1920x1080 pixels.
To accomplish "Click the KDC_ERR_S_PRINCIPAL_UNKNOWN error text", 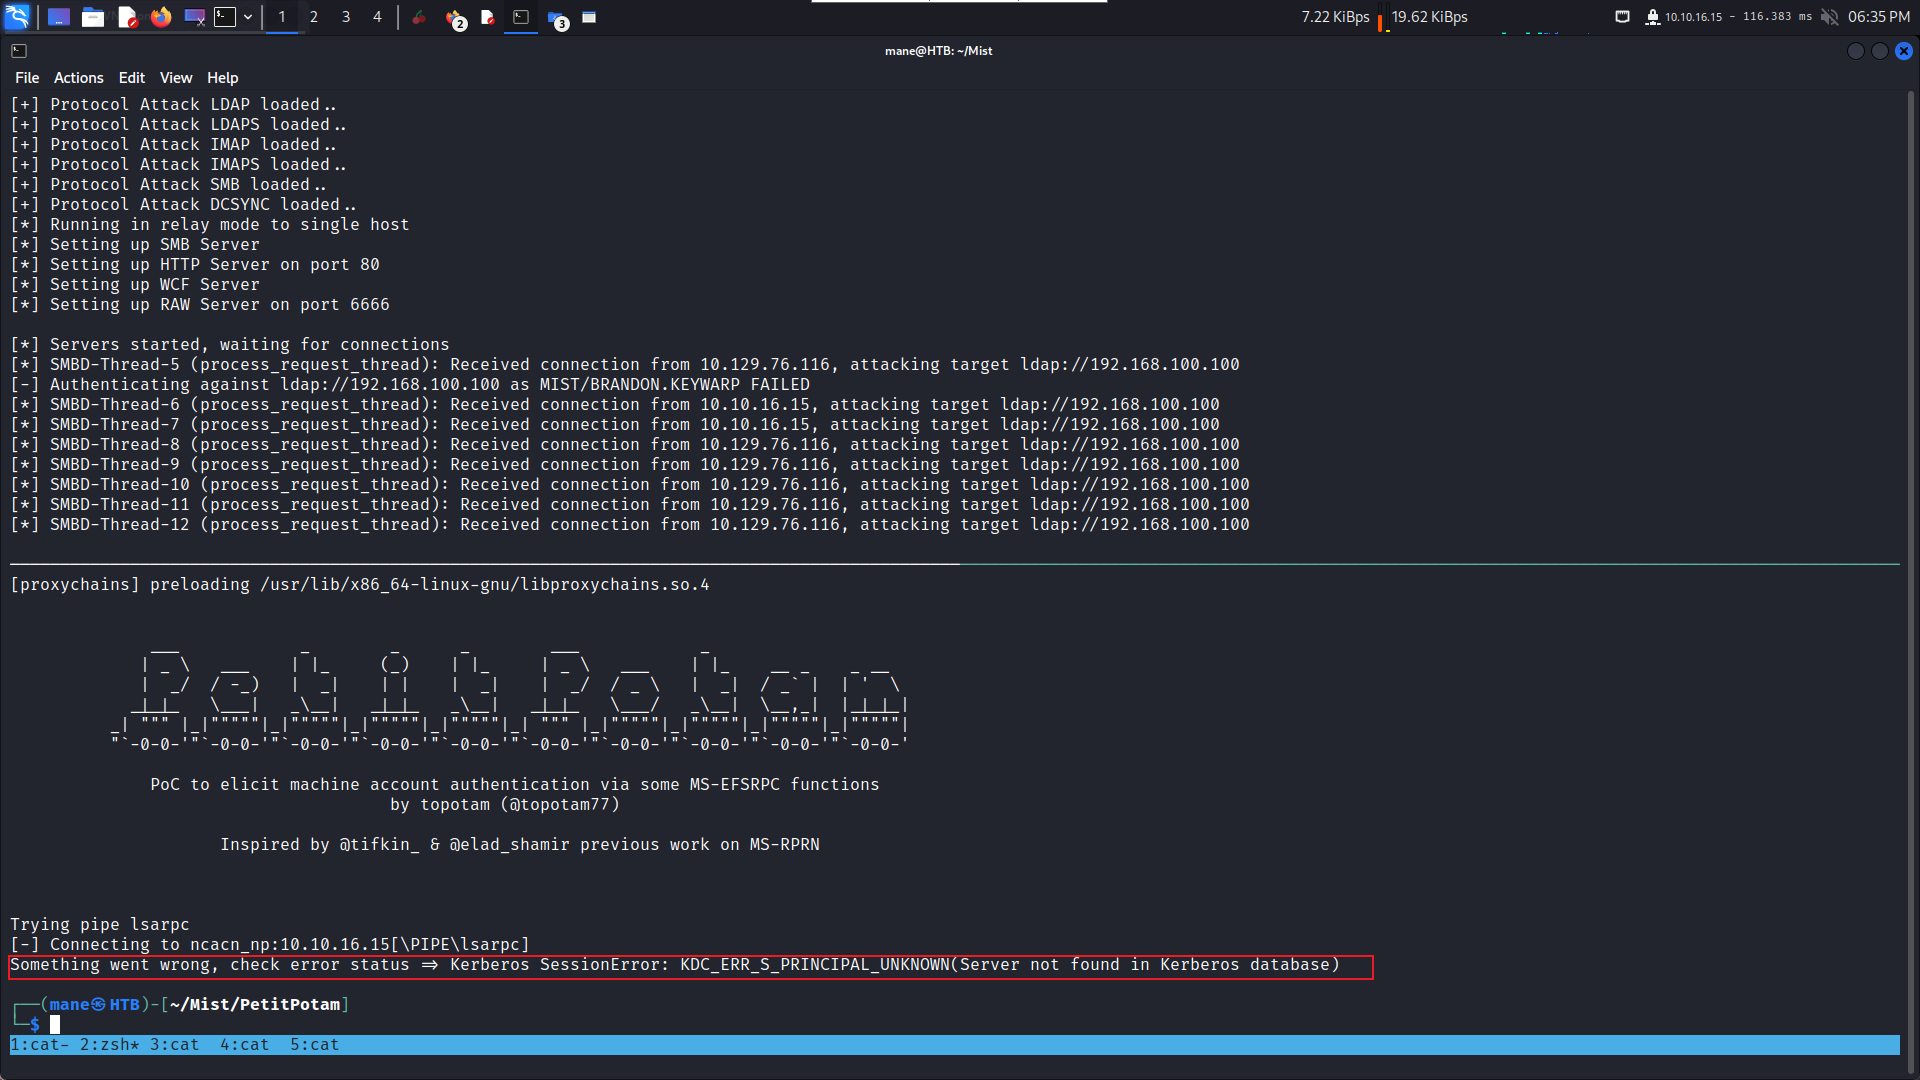I will click(815, 965).
